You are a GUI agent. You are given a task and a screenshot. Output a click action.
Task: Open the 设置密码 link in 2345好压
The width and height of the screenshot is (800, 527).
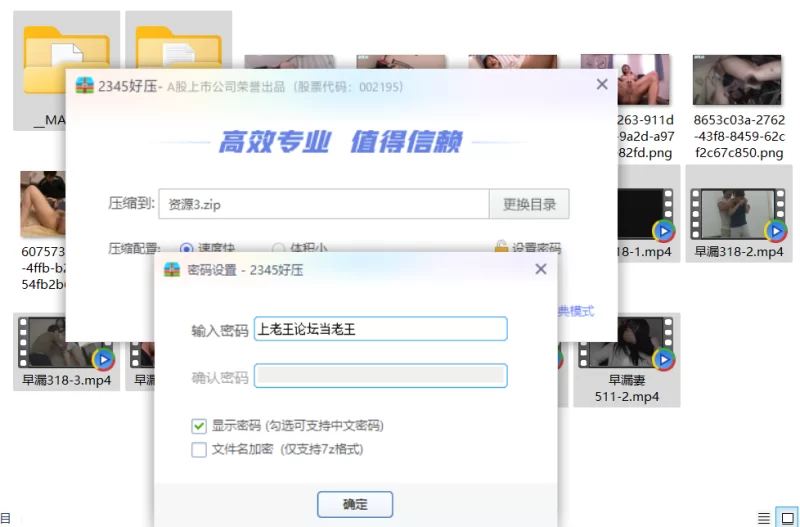coord(536,248)
